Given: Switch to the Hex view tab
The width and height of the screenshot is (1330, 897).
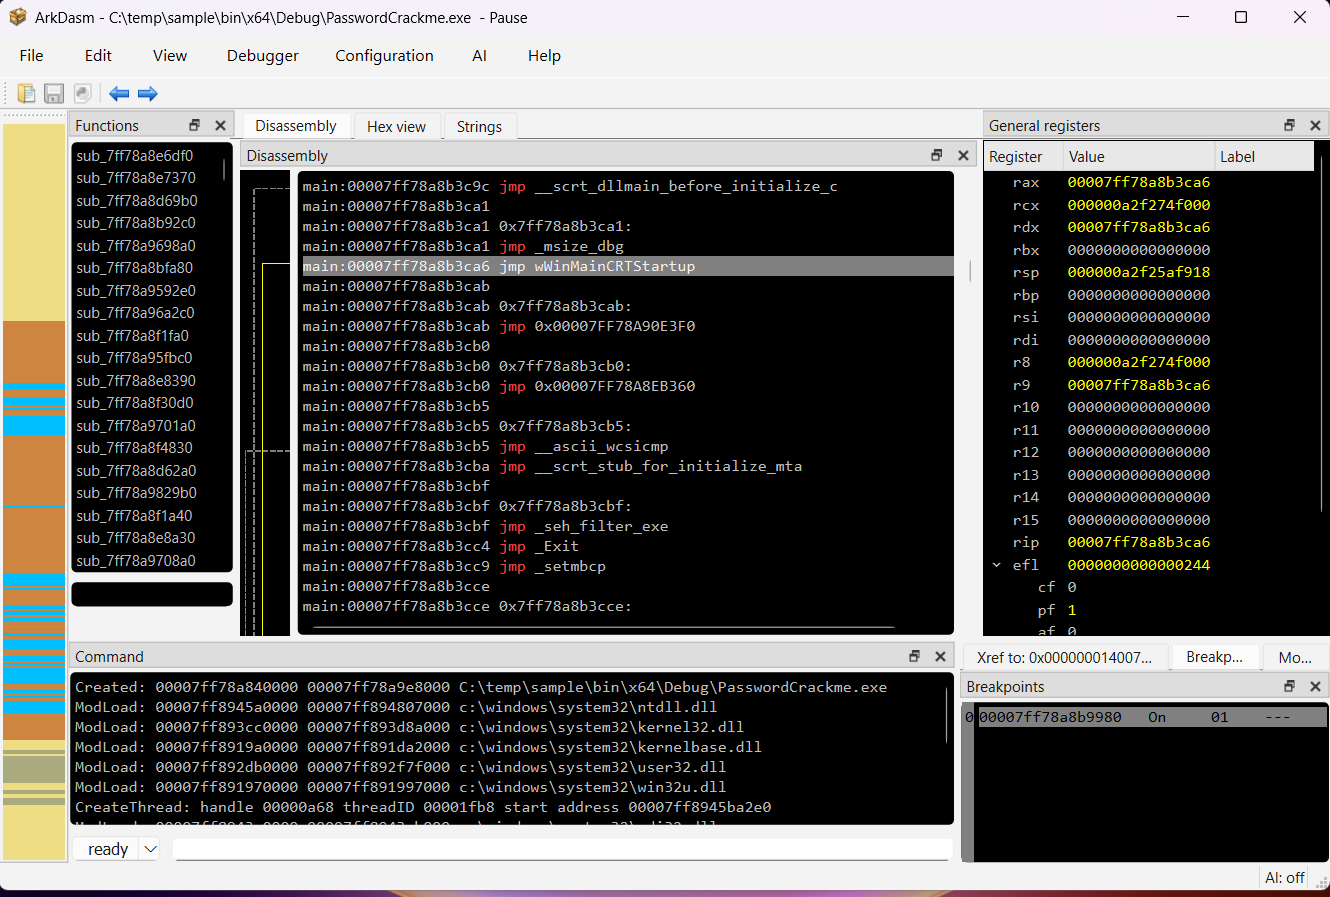Looking at the screenshot, I should point(396,126).
